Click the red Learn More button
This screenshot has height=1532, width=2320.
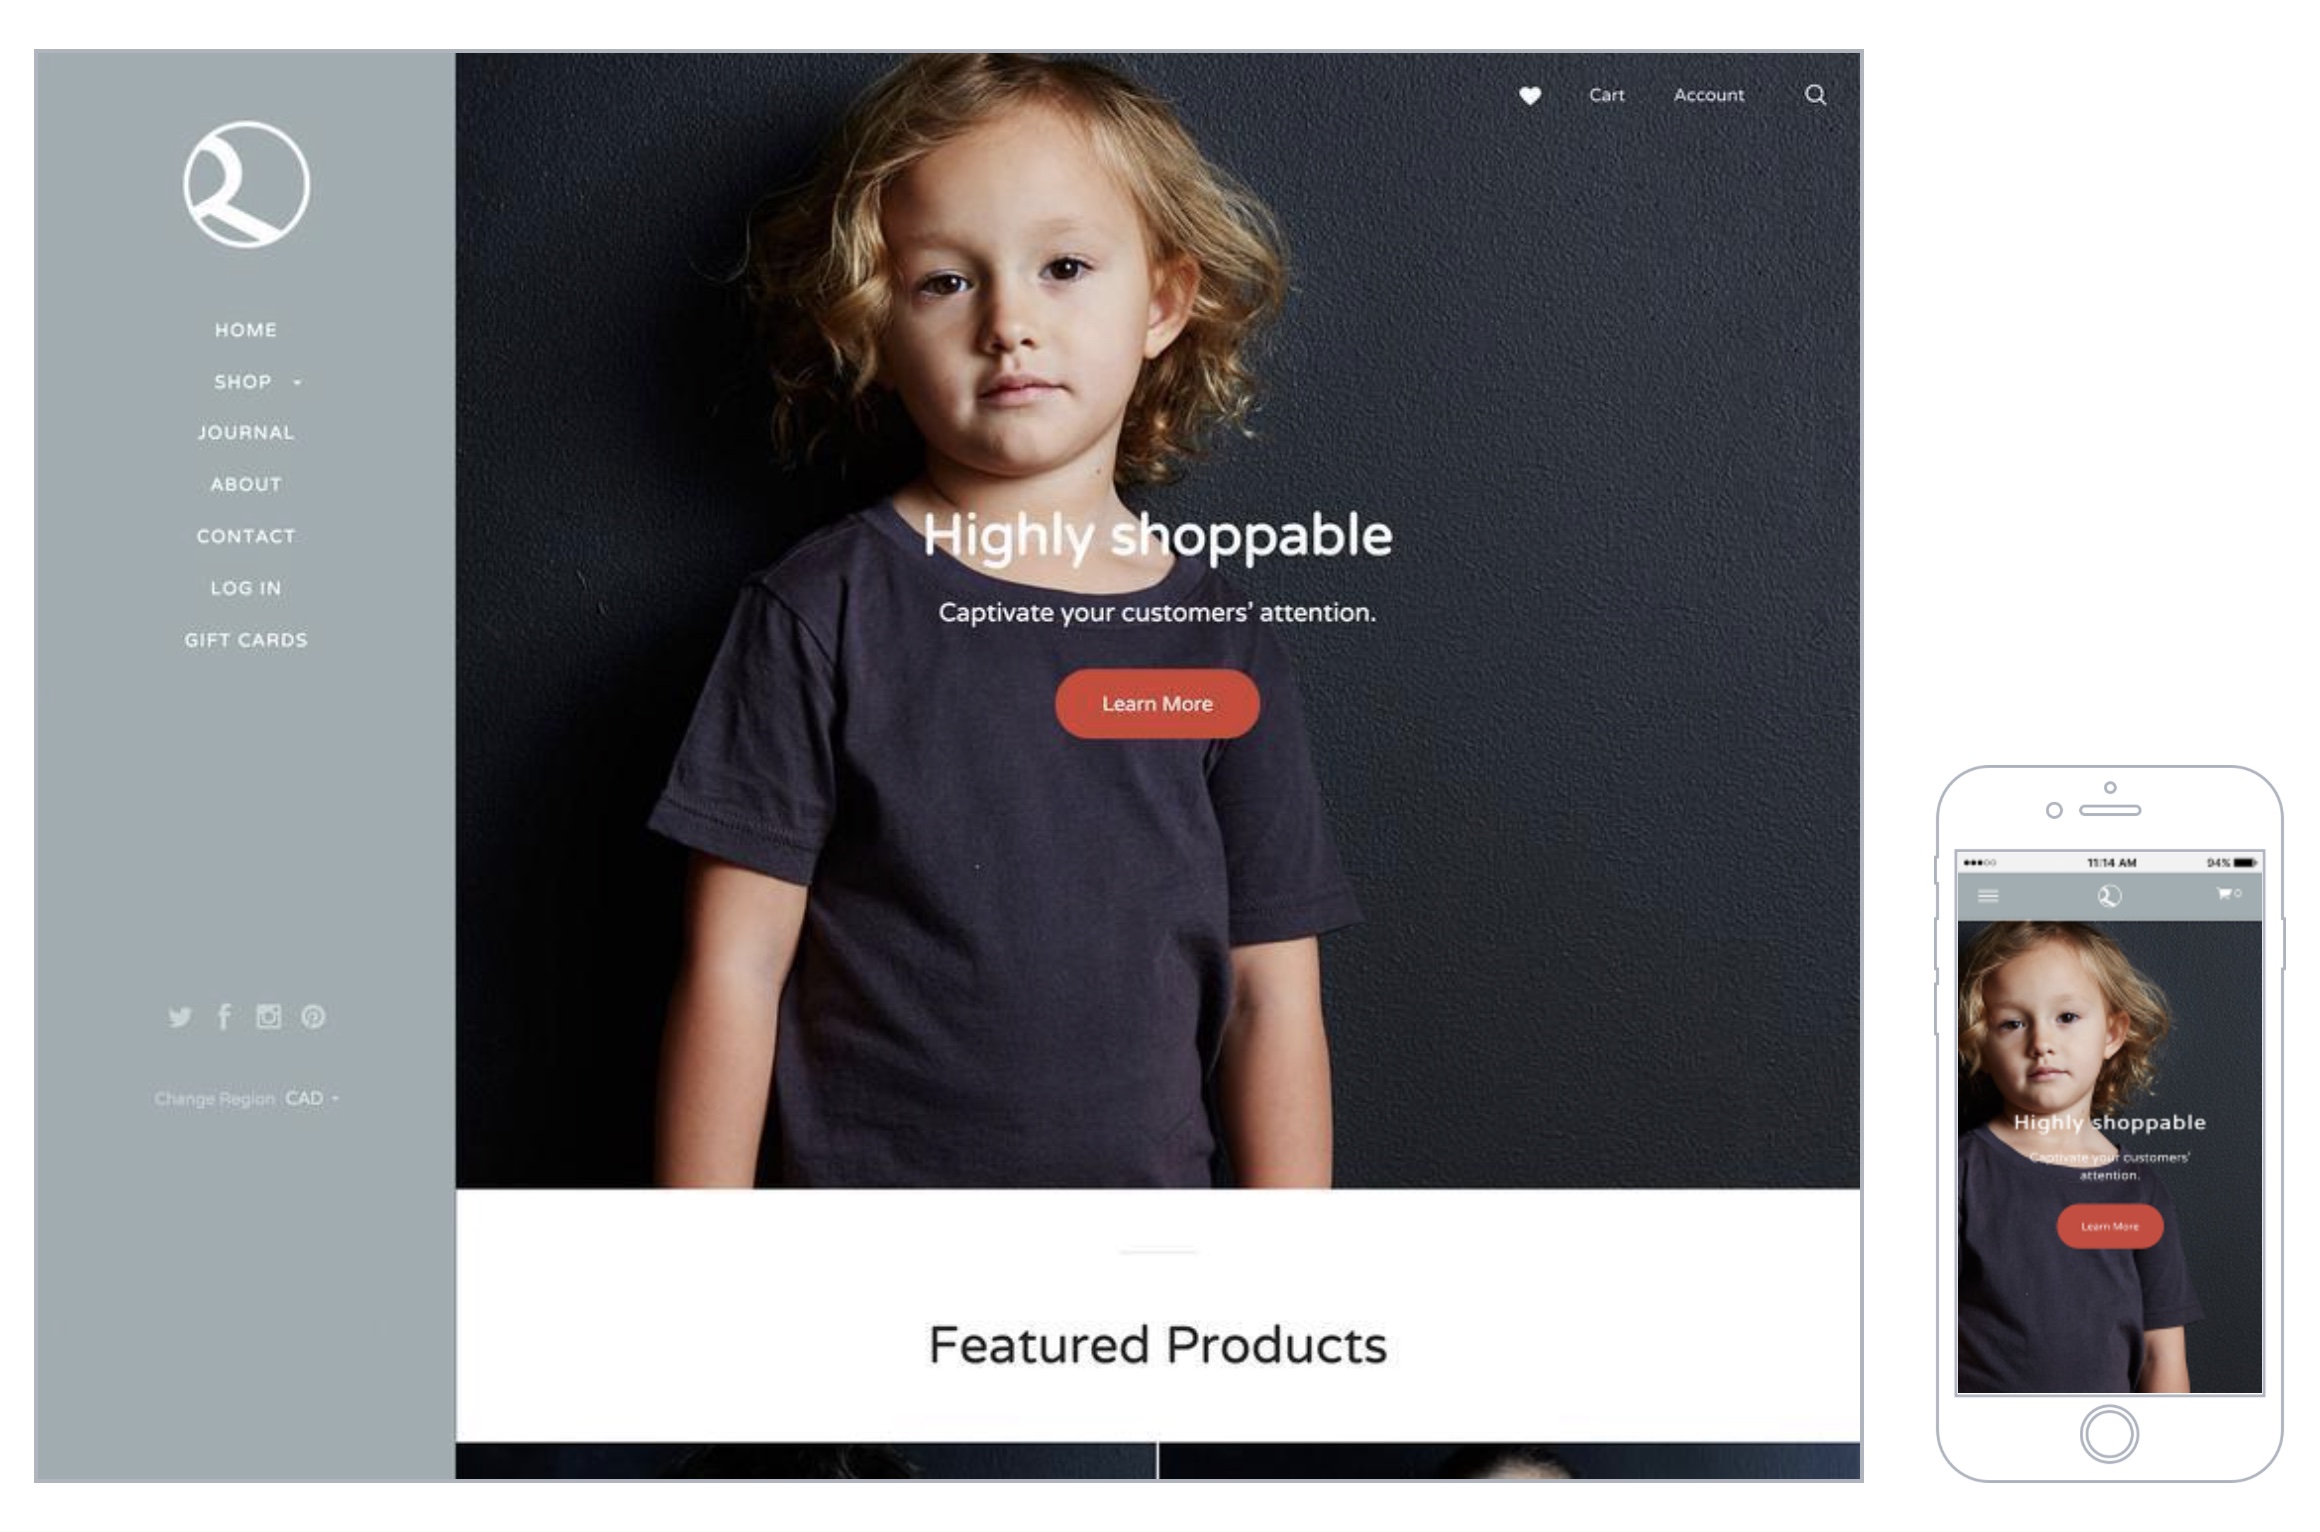tap(1157, 704)
